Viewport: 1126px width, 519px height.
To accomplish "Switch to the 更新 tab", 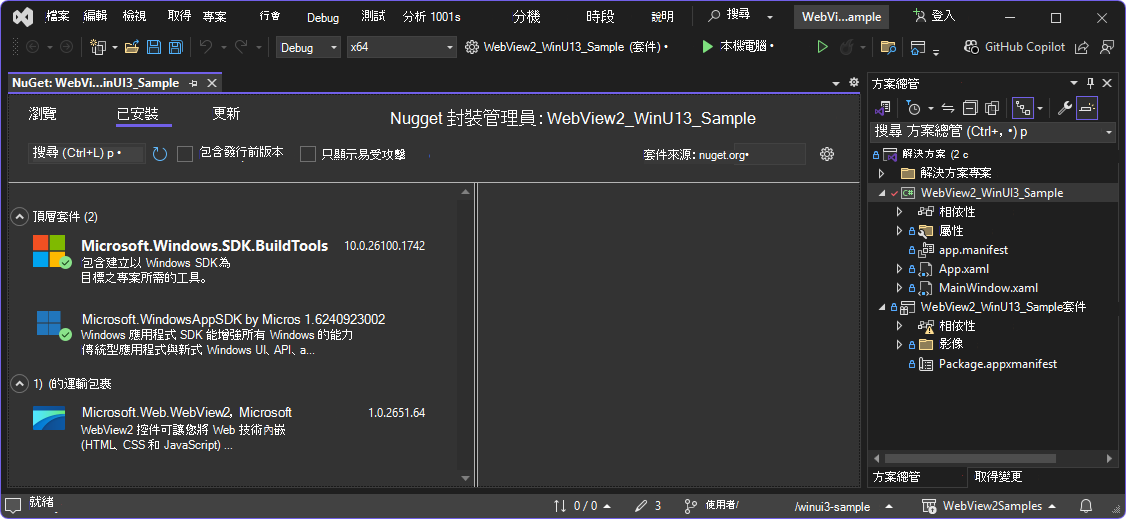I will click(x=226, y=113).
